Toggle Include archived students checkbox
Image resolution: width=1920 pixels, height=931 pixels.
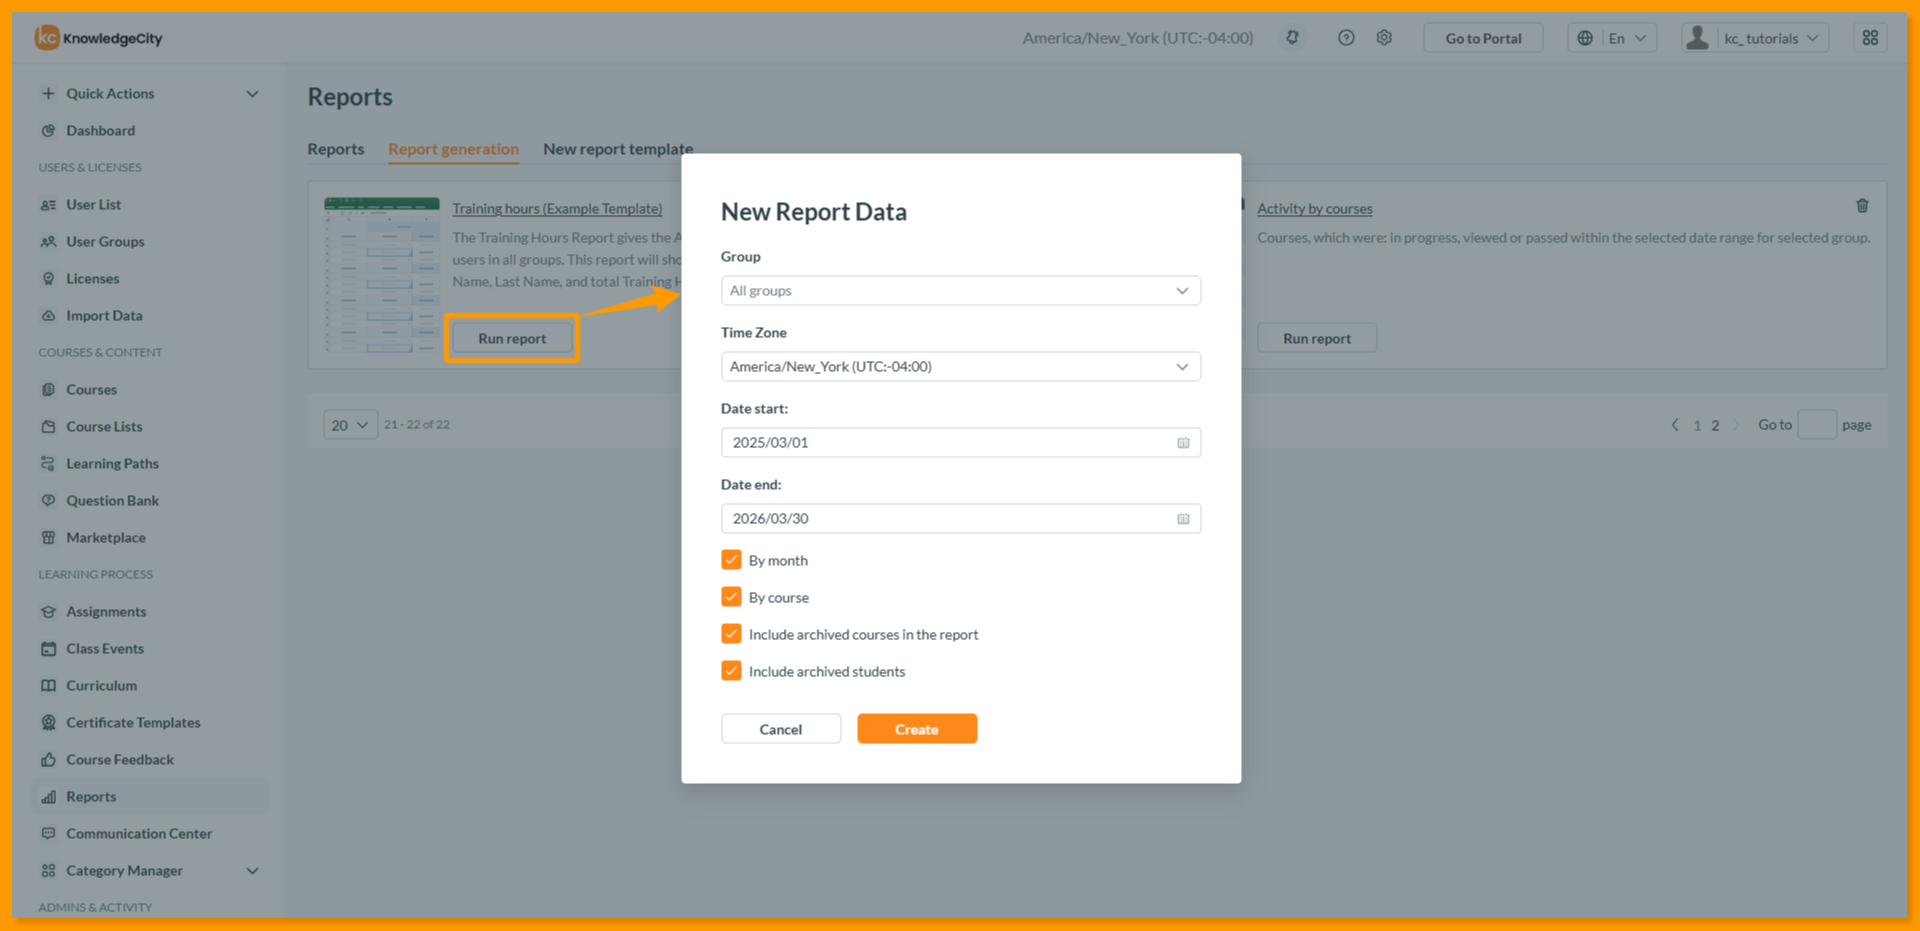click(x=731, y=671)
